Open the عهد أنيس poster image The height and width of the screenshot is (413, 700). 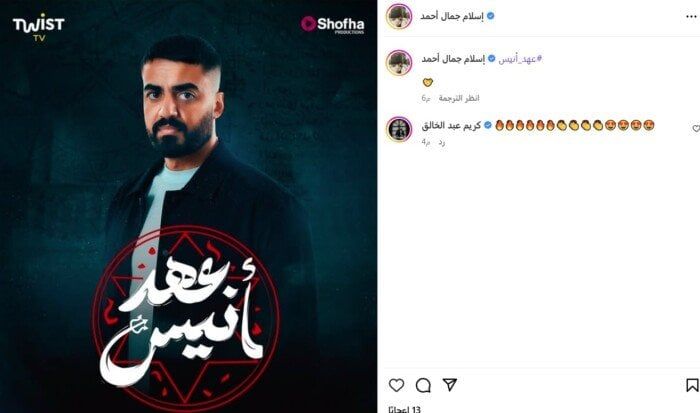coord(188,206)
